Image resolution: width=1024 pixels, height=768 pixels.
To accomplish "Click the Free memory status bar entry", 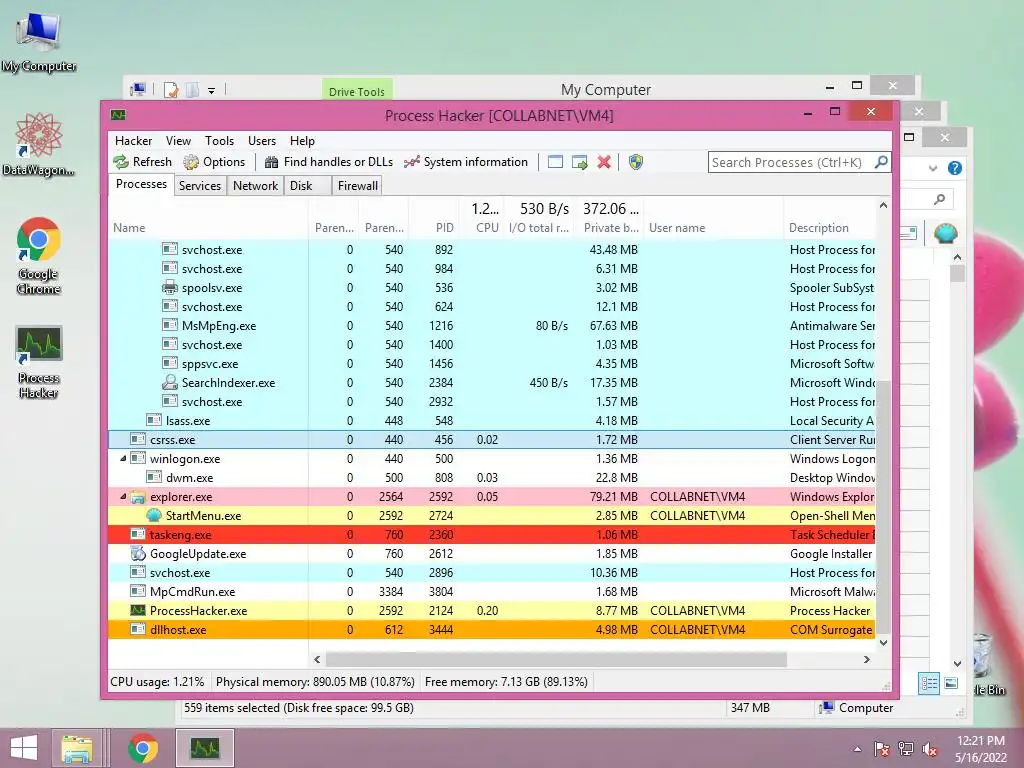I will (506, 682).
